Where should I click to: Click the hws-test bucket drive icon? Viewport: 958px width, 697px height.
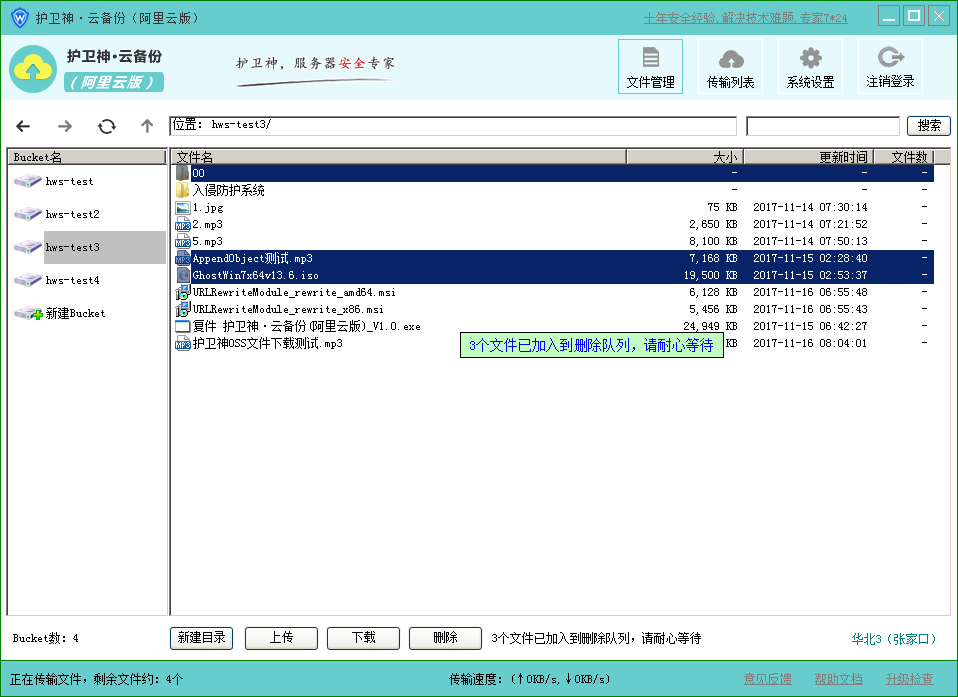click(x=27, y=181)
